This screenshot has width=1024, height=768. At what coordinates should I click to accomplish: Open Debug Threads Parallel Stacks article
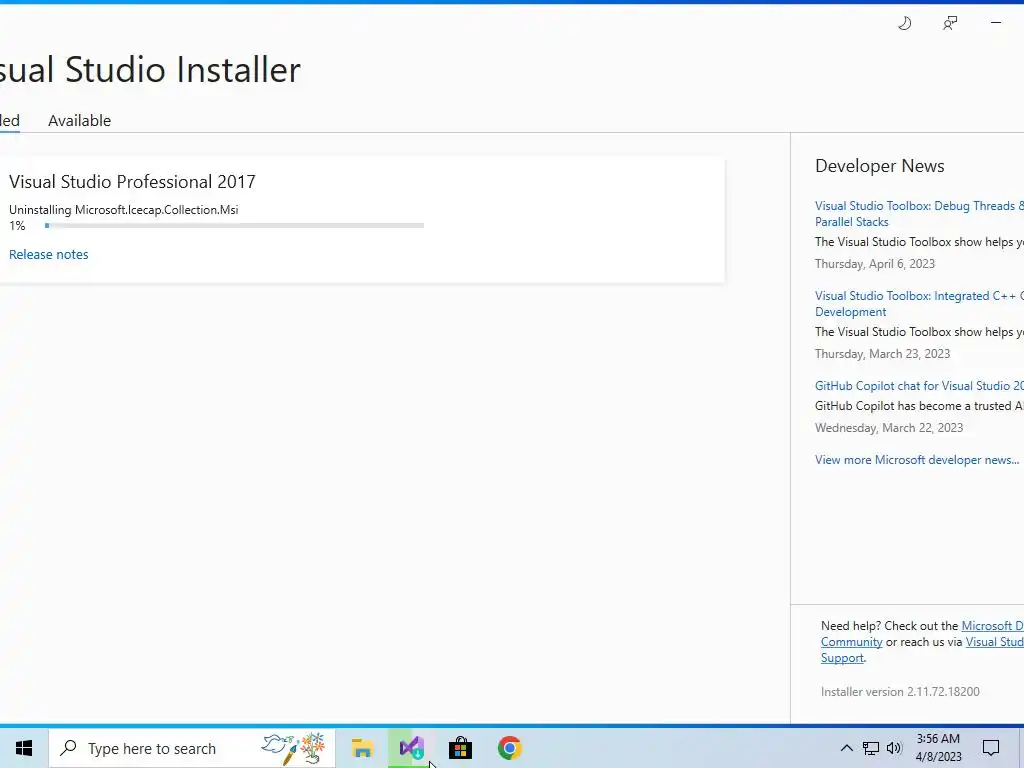click(919, 214)
